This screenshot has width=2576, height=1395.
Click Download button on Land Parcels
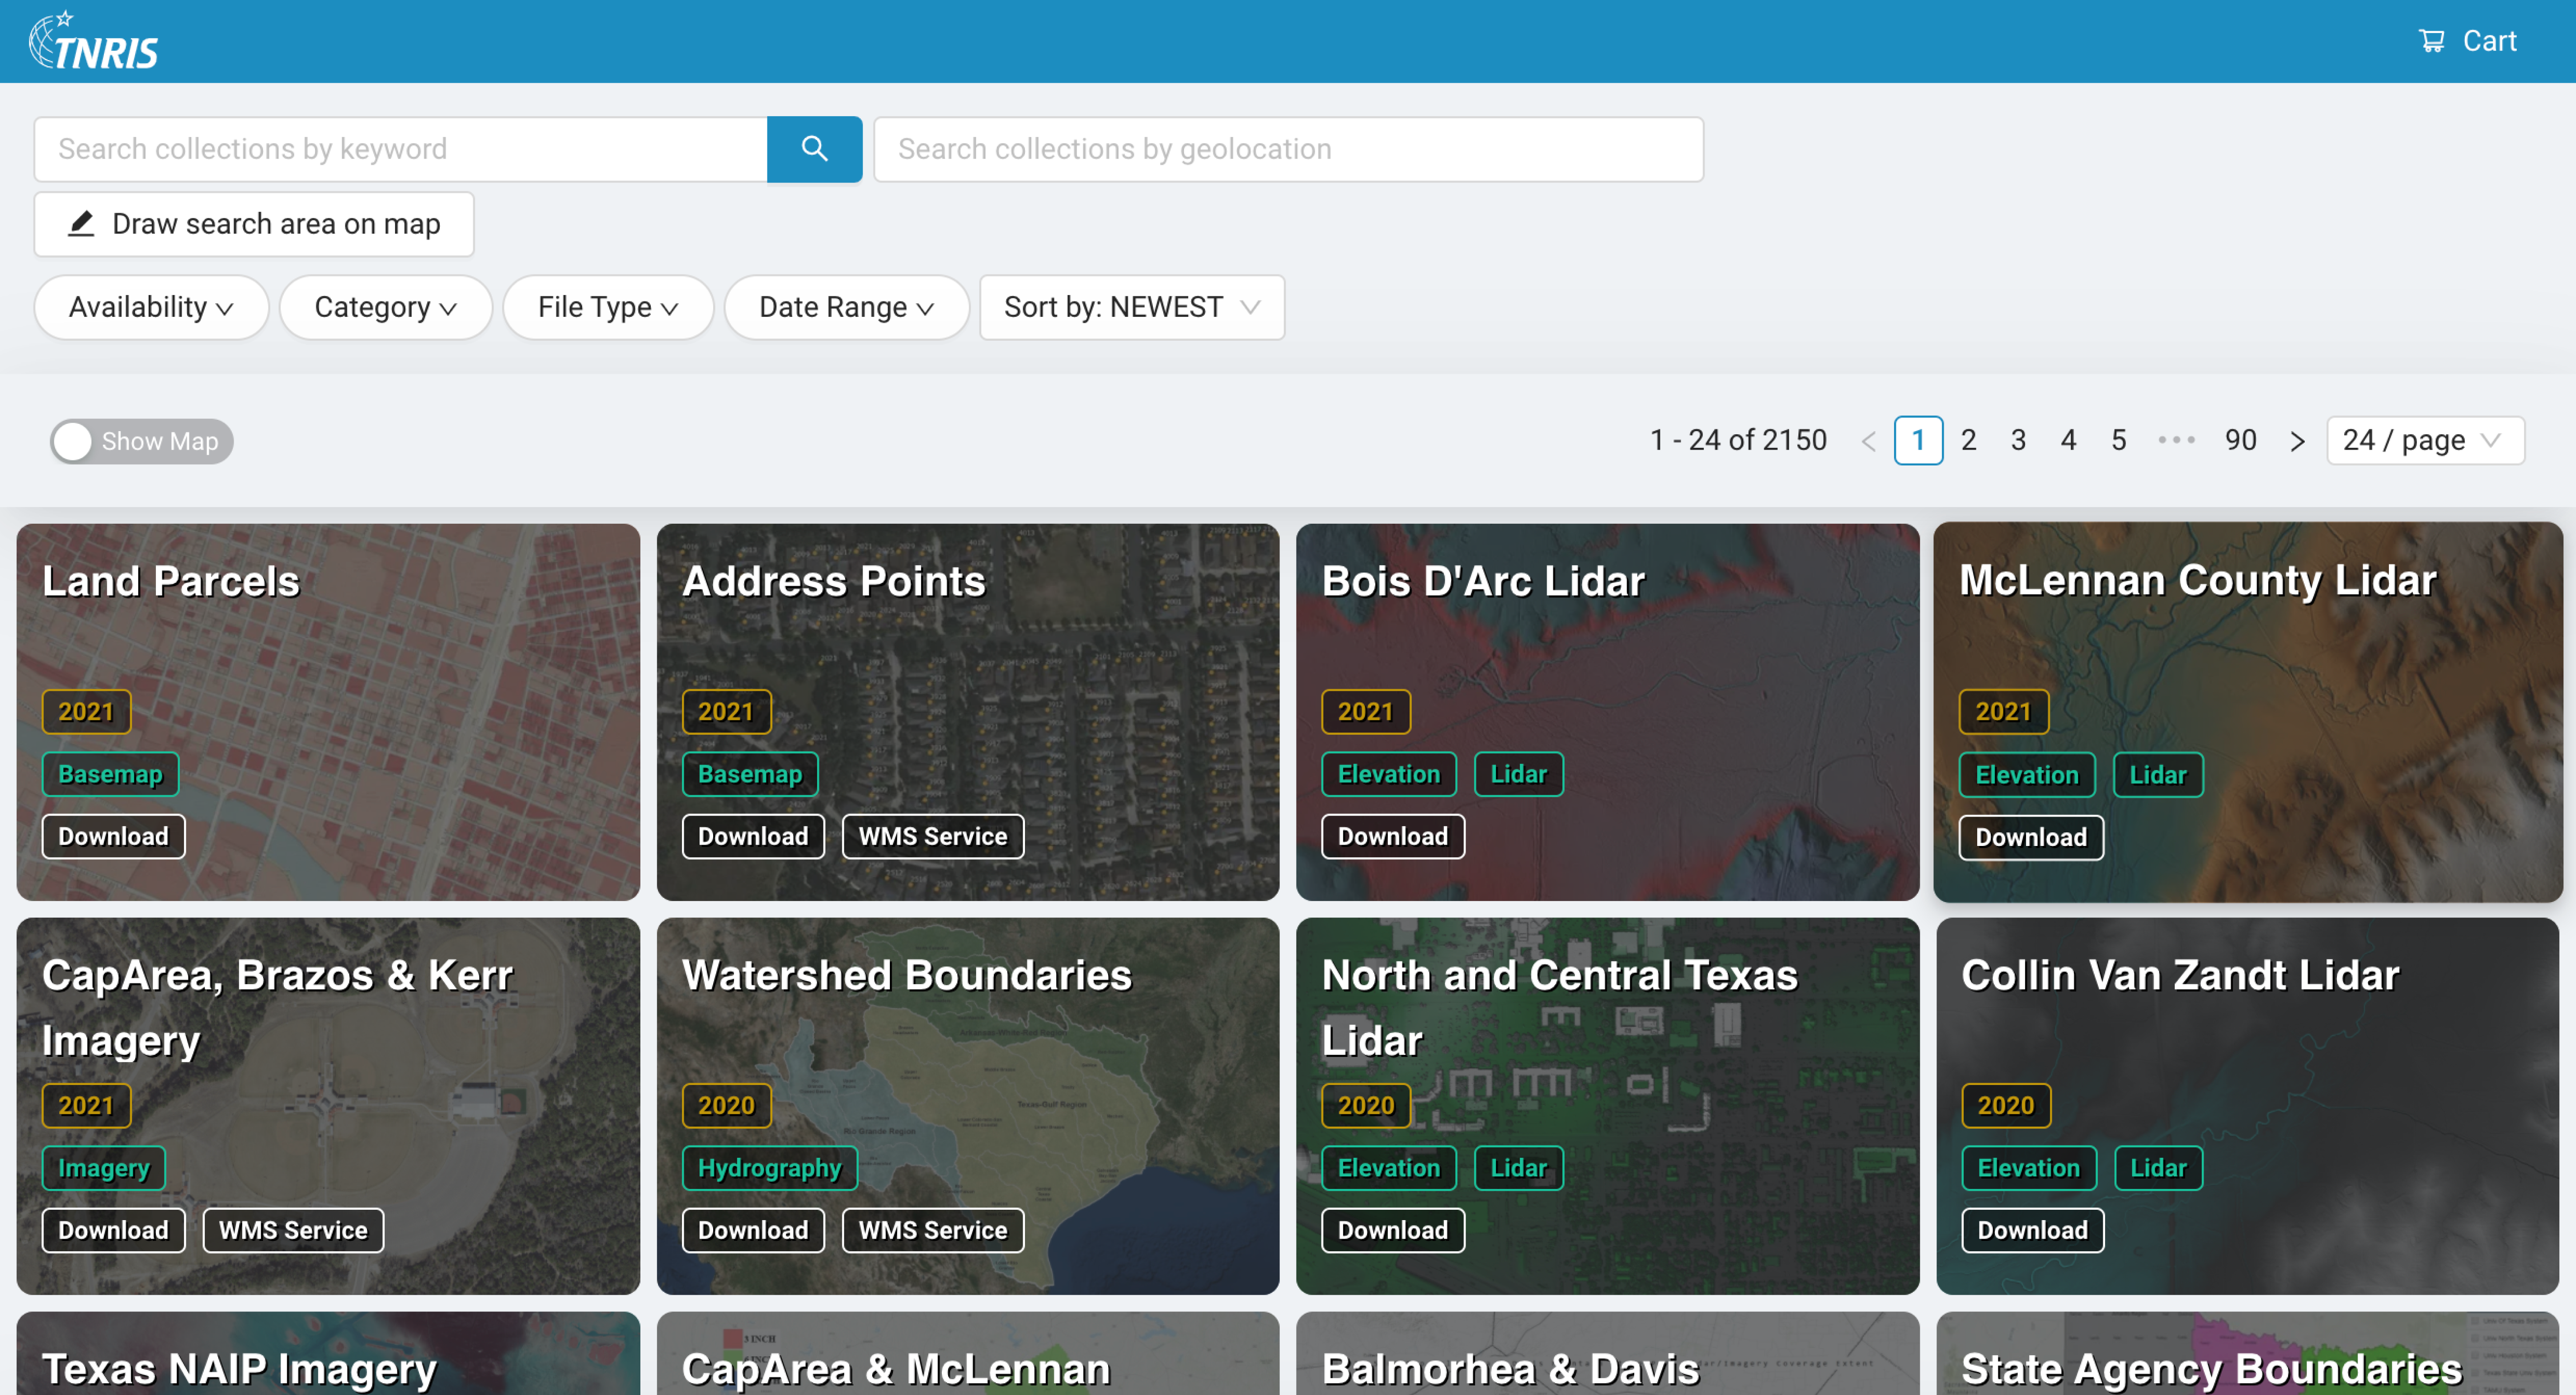[x=113, y=836]
